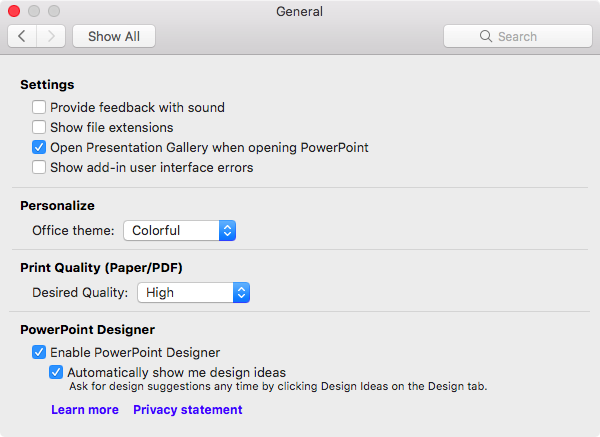This screenshot has height=437, width=600.
Task: Click the Print Quality (Paper/PDF) heading
Action: click(x=101, y=267)
